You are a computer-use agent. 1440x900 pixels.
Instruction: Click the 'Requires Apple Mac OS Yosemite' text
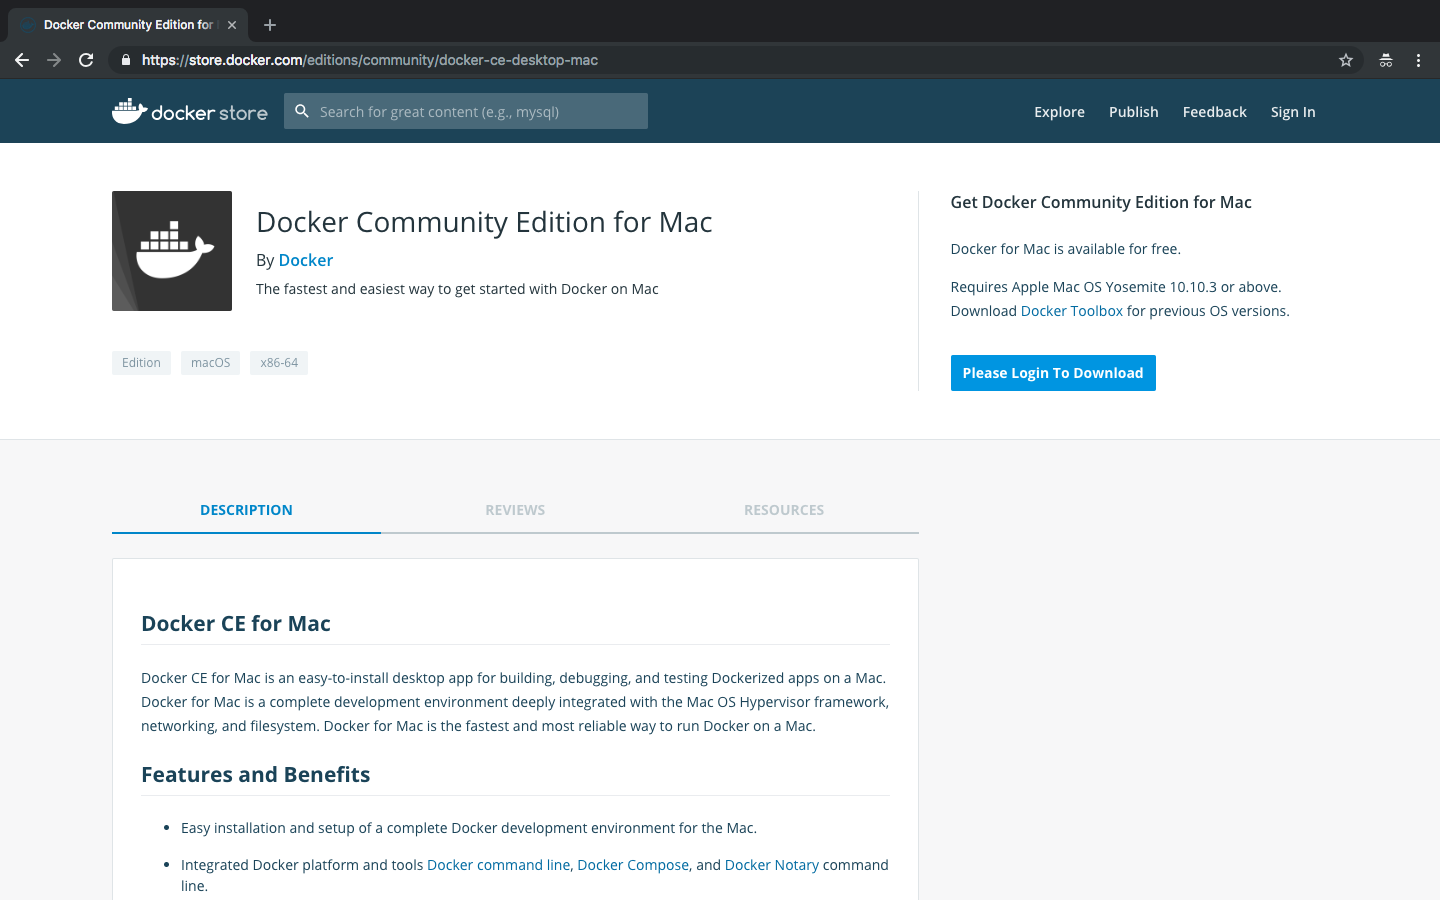click(1116, 287)
